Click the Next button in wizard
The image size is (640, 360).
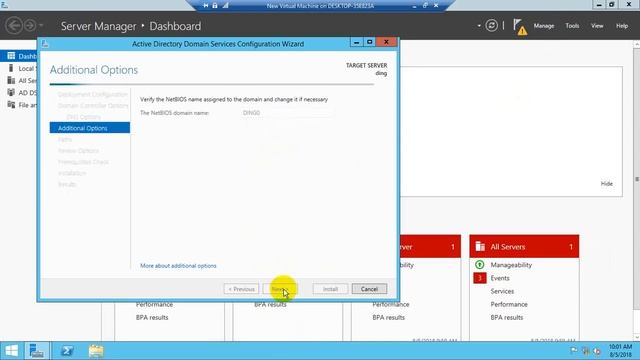pos(280,289)
